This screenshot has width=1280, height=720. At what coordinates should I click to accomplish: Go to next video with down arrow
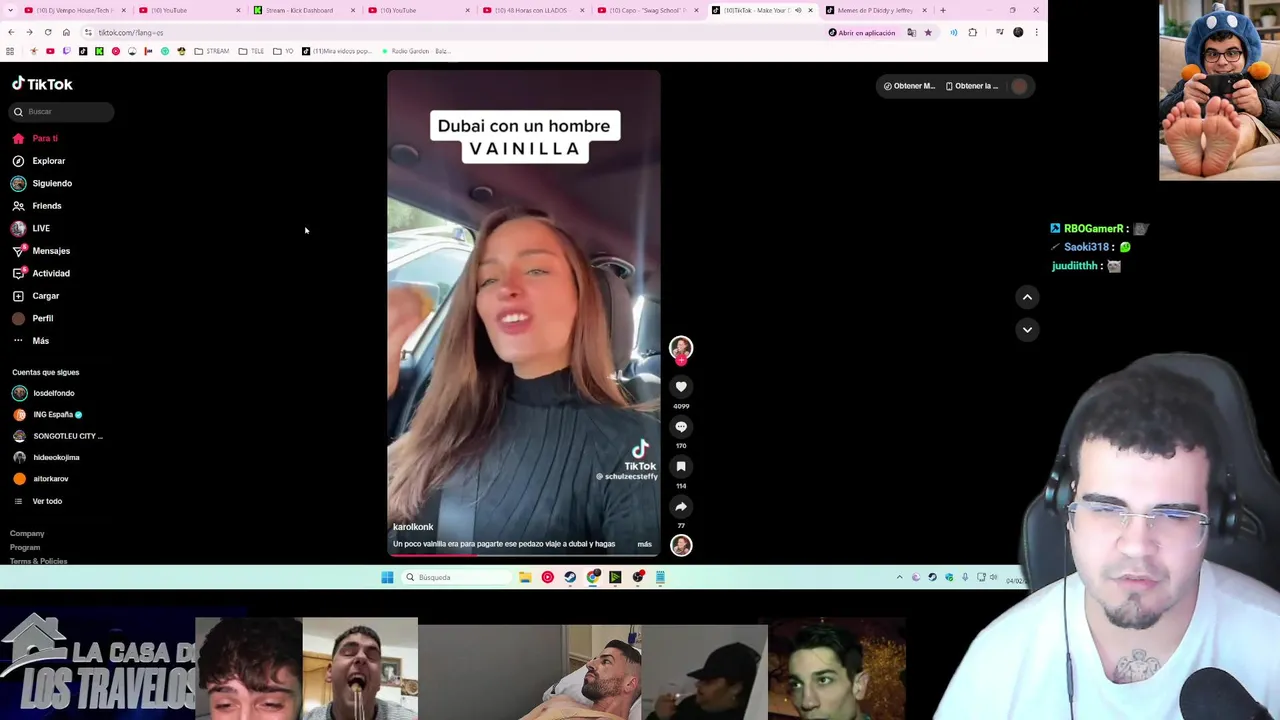(x=1027, y=330)
